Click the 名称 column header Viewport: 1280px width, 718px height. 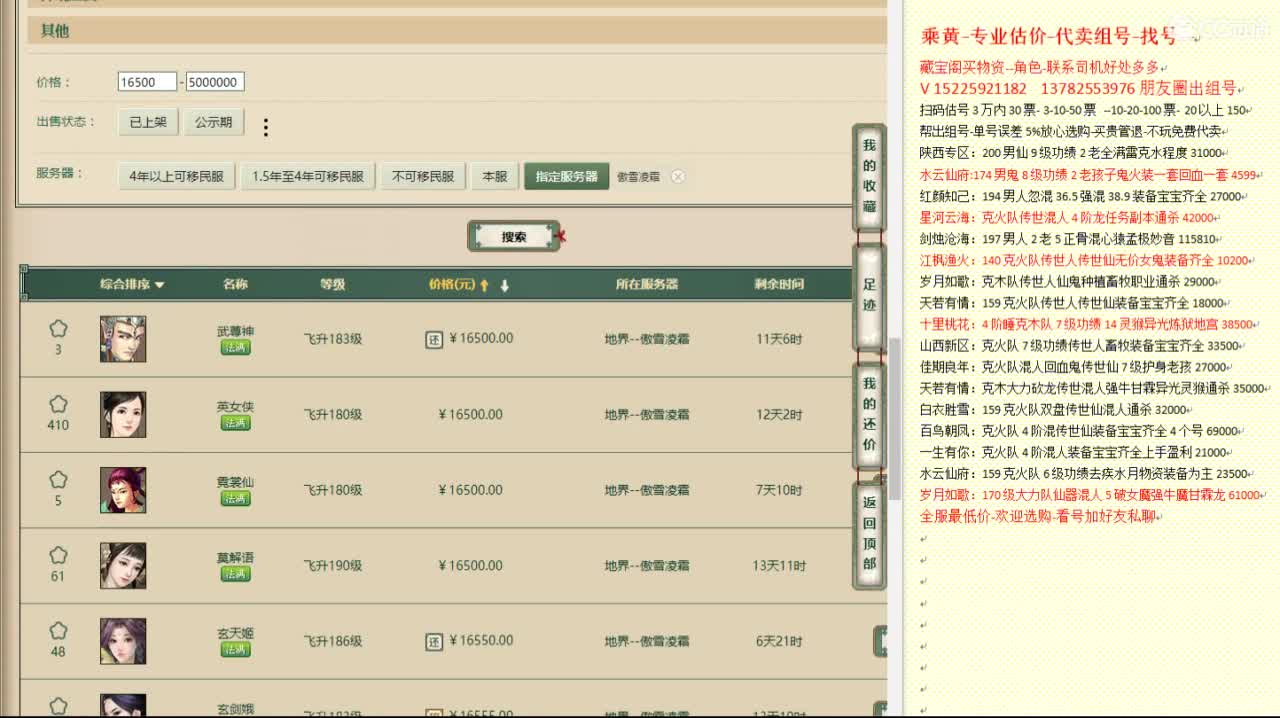[235, 285]
